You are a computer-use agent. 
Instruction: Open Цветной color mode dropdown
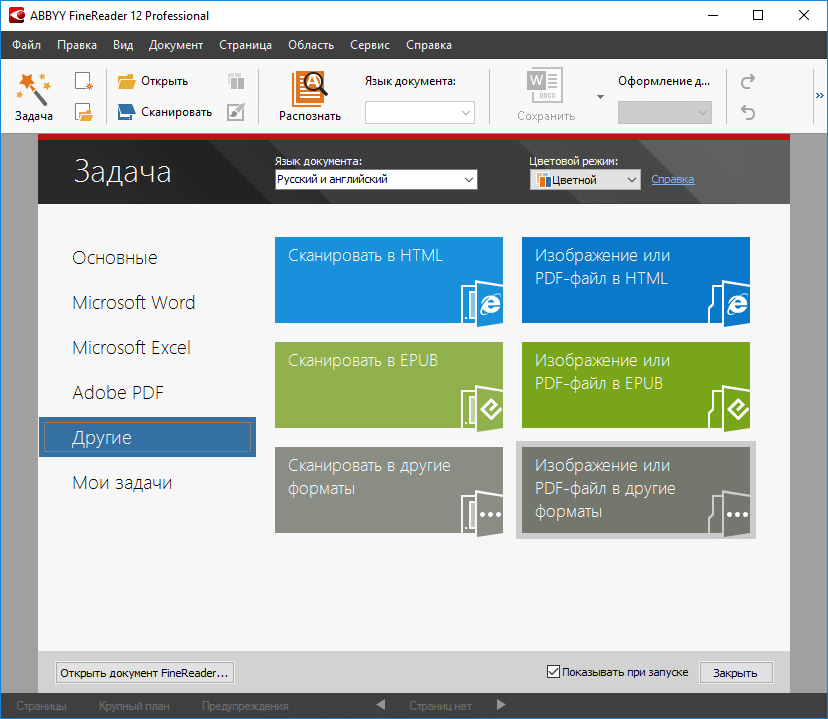click(585, 180)
